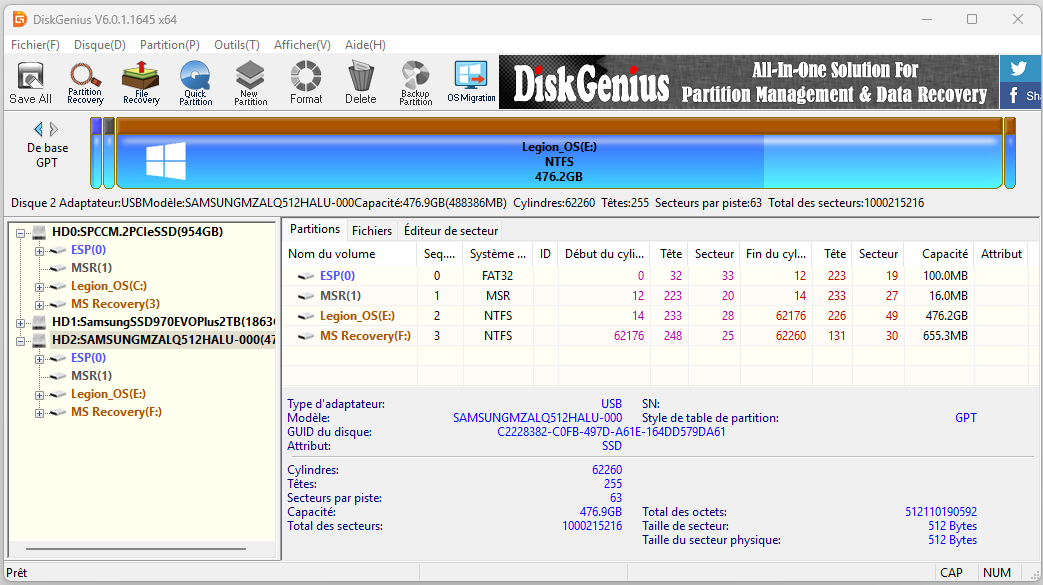
Task: Launch Partition Recovery from the toolbar
Action: (x=85, y=83)
